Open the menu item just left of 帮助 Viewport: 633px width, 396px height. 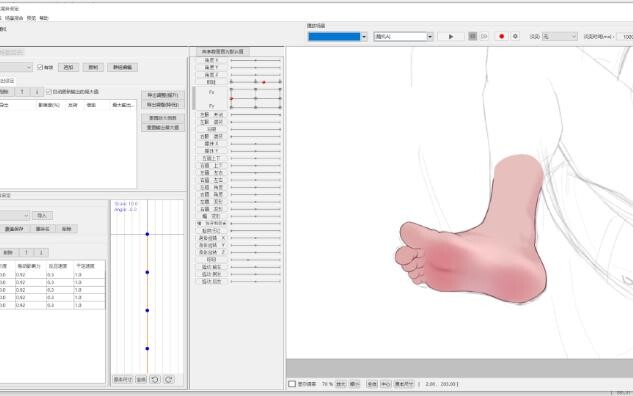pyautogui.click(x=31, y=18)
